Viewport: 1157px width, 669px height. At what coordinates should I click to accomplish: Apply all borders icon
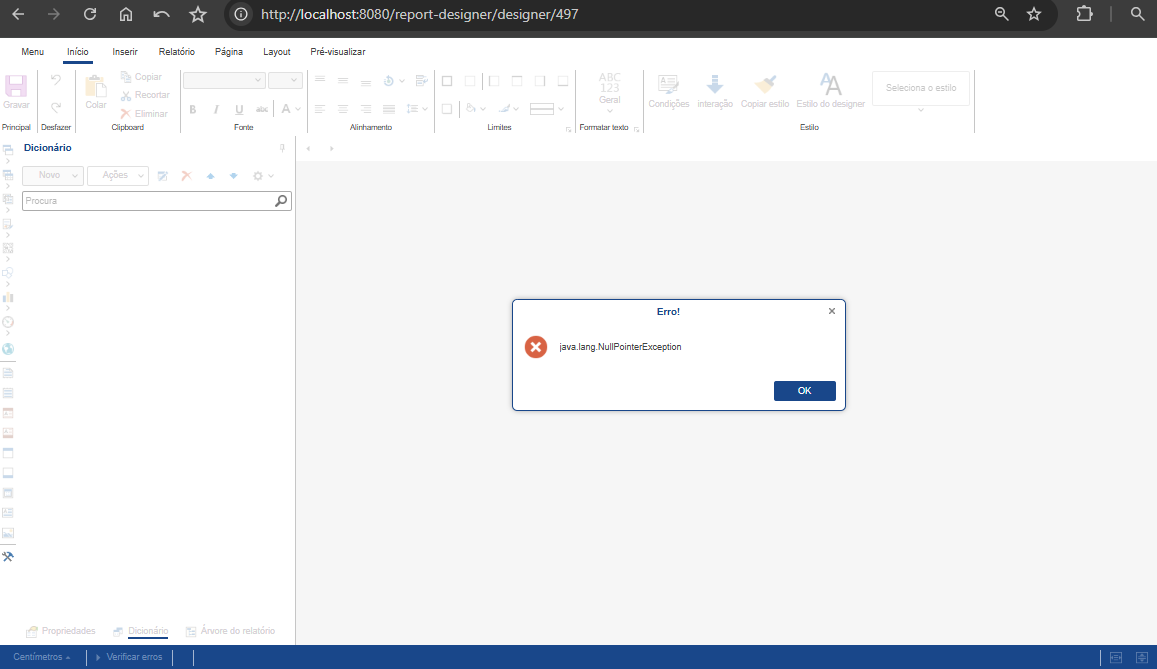pos(446,81)
